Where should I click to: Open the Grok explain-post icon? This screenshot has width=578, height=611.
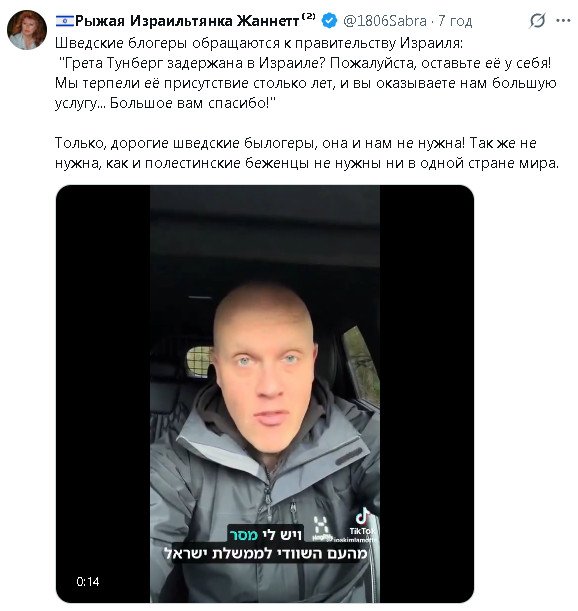[537, 20]
